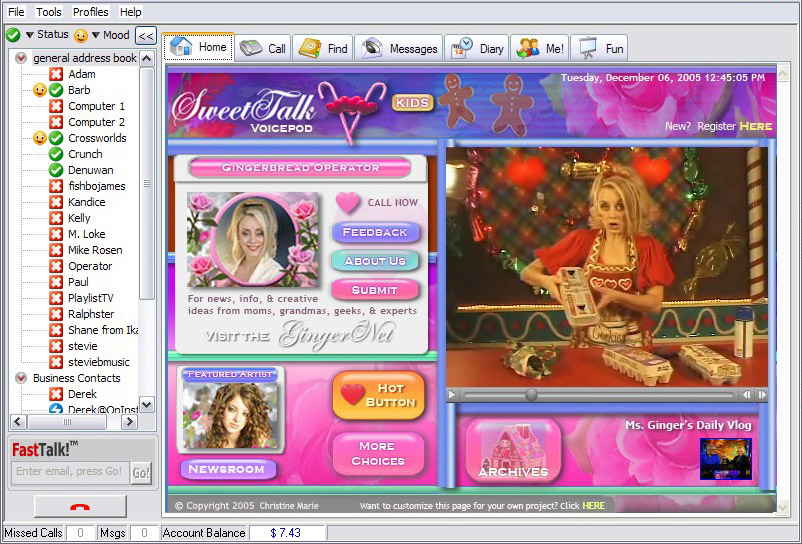The image size is (802, 544).
Task: Open the gingerbread house Archives icon
Action: [513, 451]
